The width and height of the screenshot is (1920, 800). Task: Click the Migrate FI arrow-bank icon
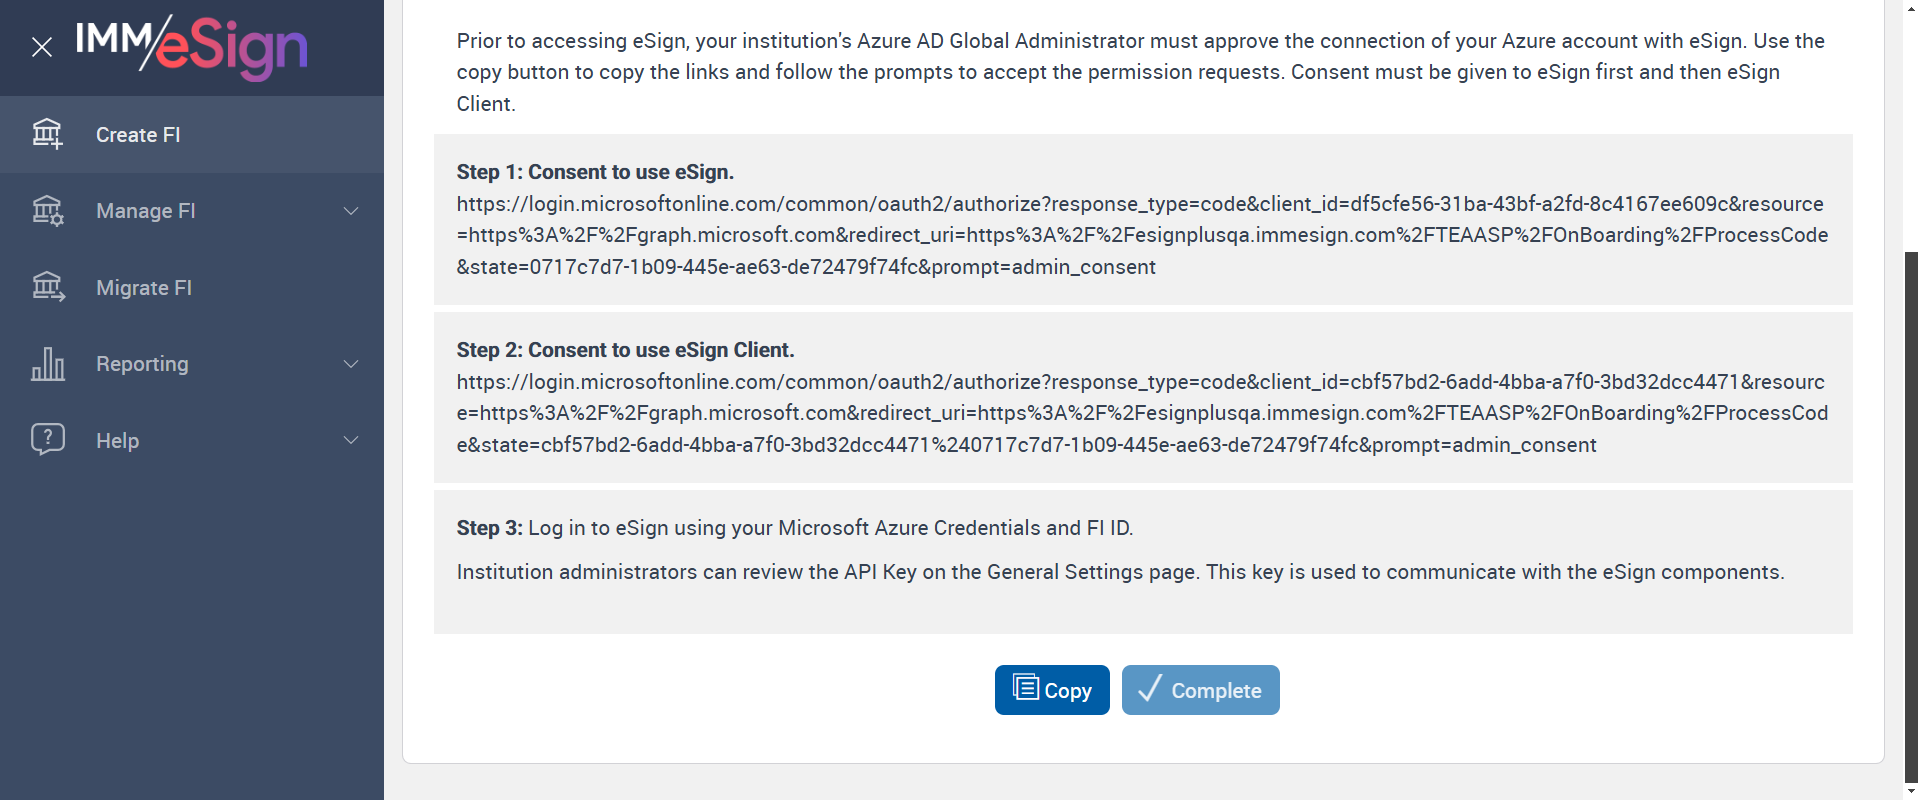(47, 288)
